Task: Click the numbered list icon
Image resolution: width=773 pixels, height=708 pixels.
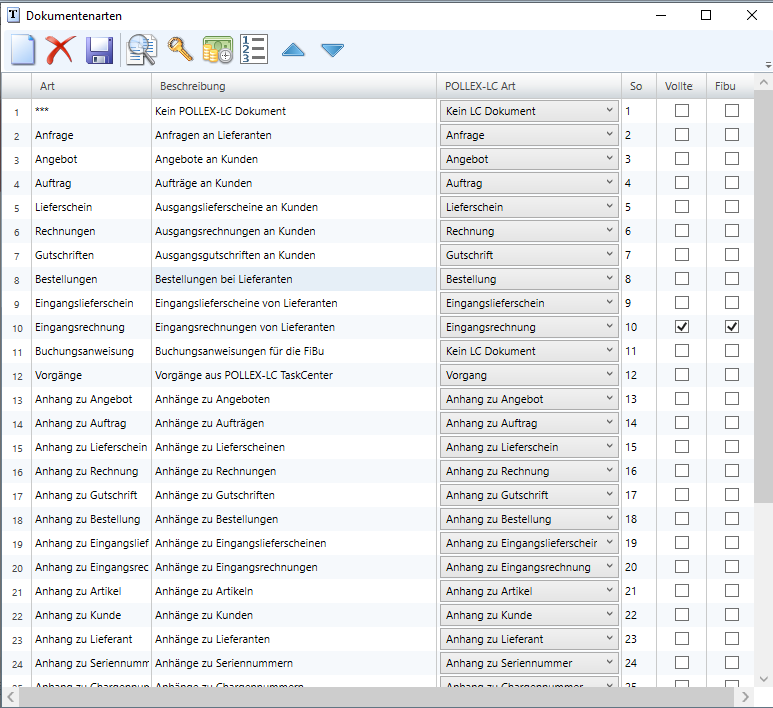Action: click(x=254, y=49)
